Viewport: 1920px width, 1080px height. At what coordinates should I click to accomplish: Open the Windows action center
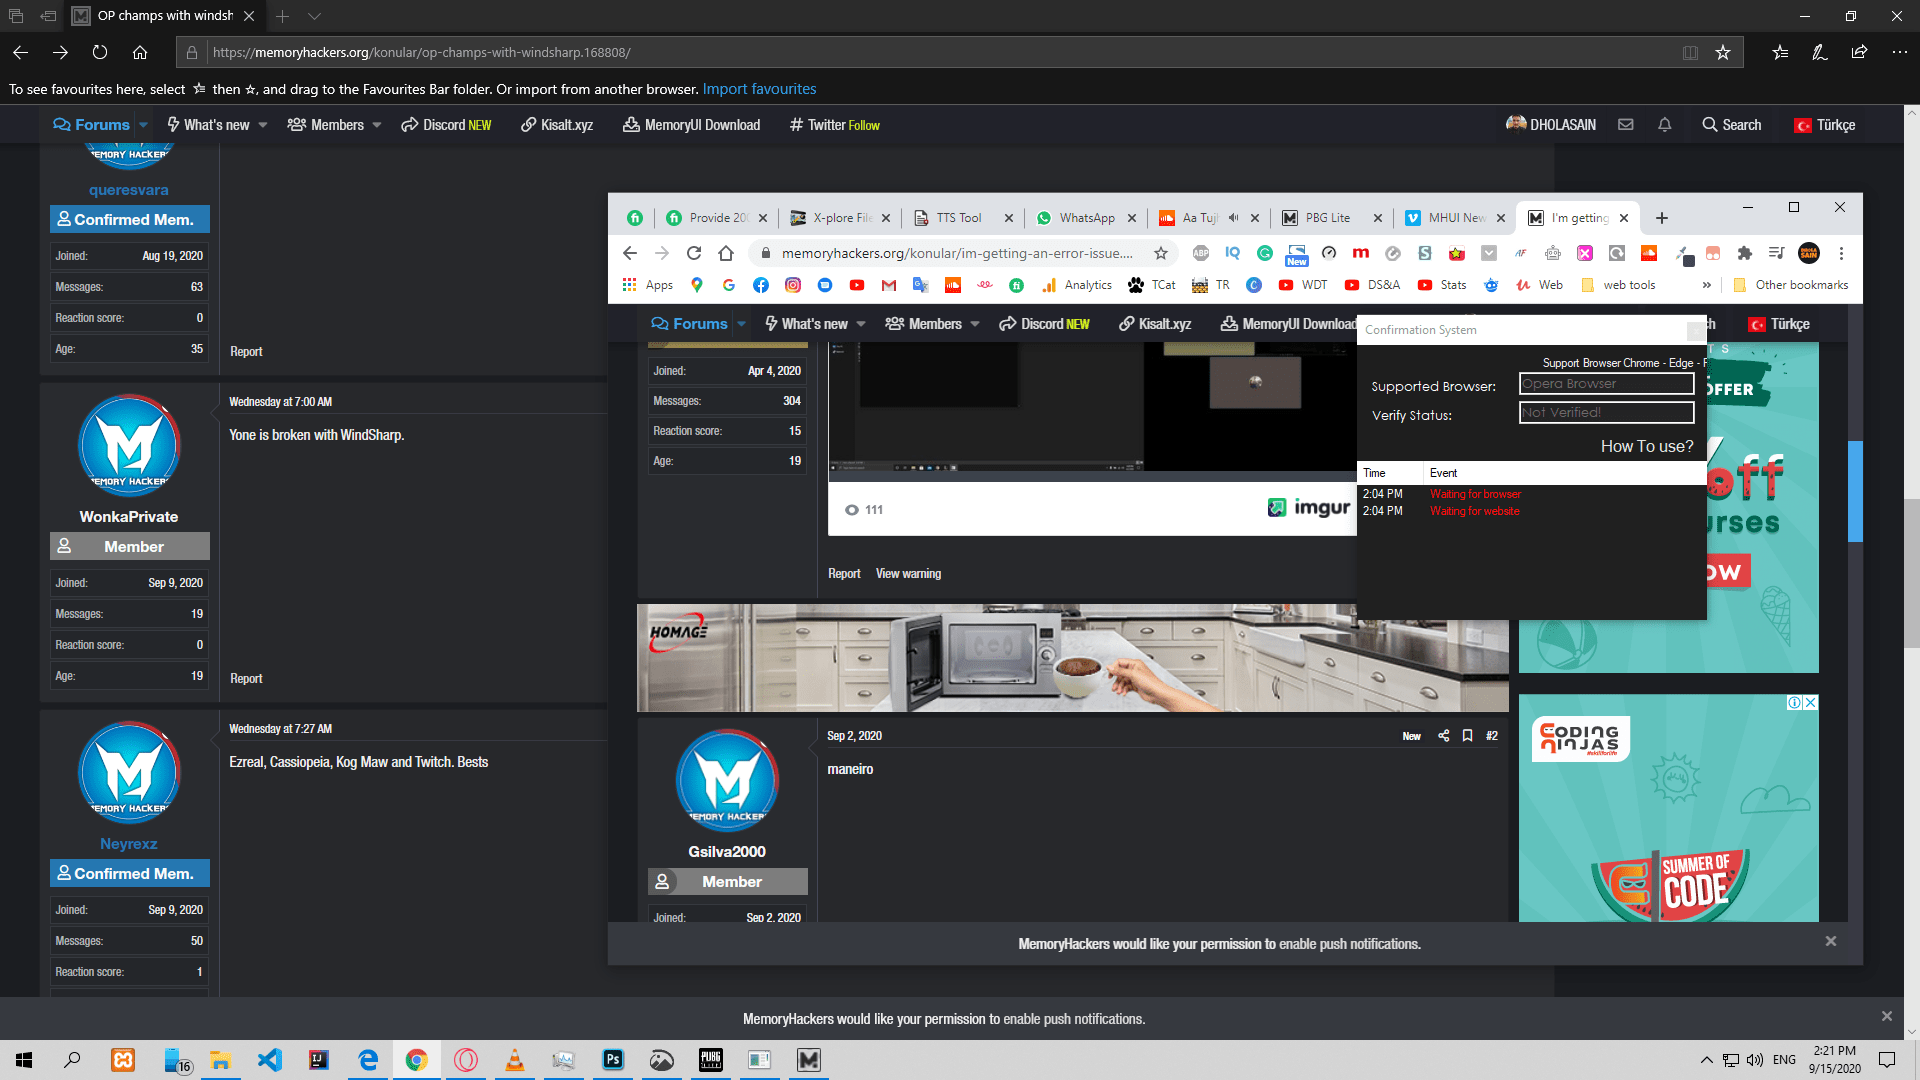coord(1887,1060)
